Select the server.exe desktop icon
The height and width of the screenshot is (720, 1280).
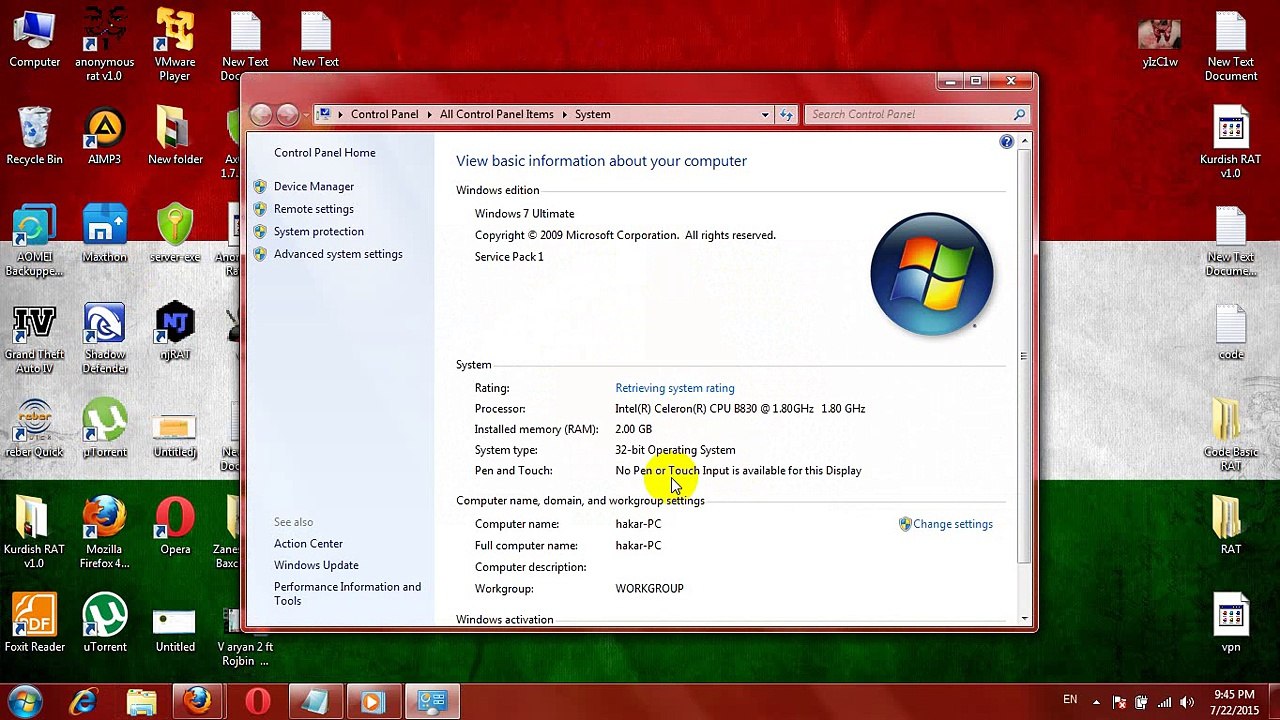pyautogui.click(x=175, y=234)
